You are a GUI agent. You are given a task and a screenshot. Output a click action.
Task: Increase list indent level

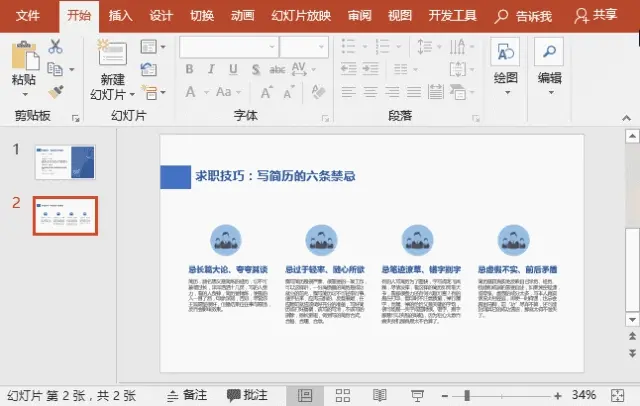point(371,69)
